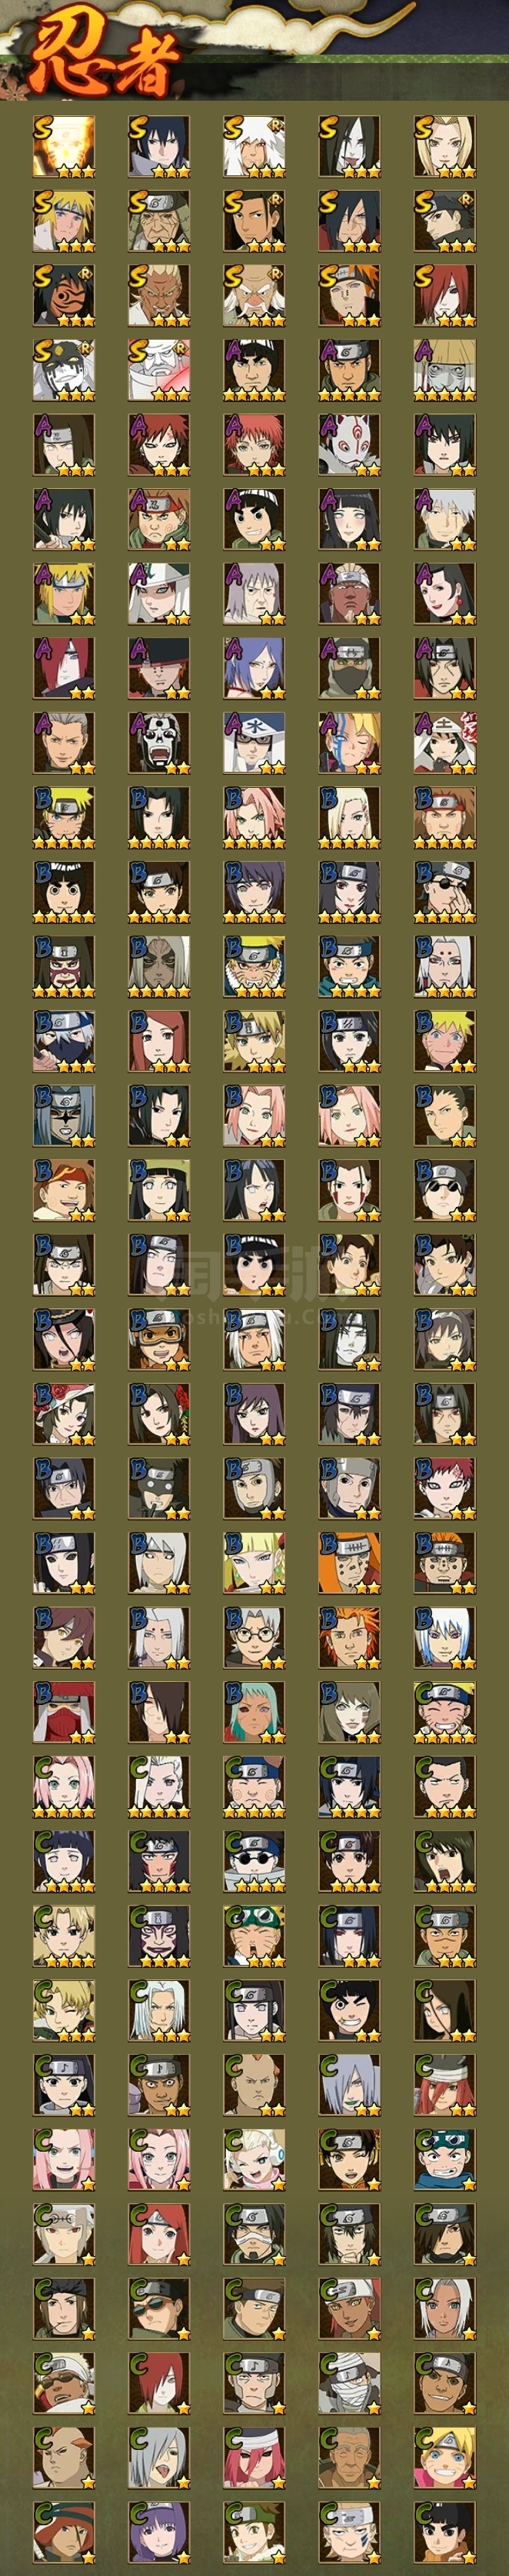Screen dimensions: 509x2576
Task: Choose the C-rank Konohamaru with green goggles
Action: pyautogui.click(x=254, y=1936)
